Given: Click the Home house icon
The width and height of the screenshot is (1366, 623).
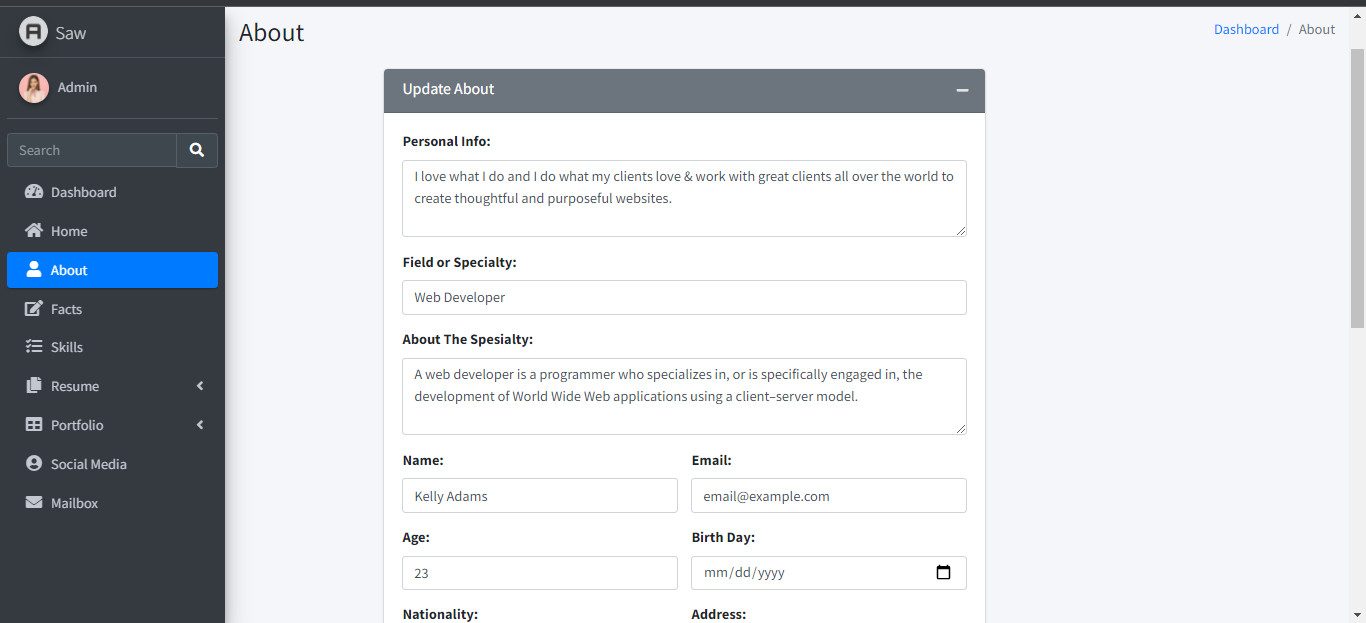Looking at the screenshot, I should tap(34, 231).
